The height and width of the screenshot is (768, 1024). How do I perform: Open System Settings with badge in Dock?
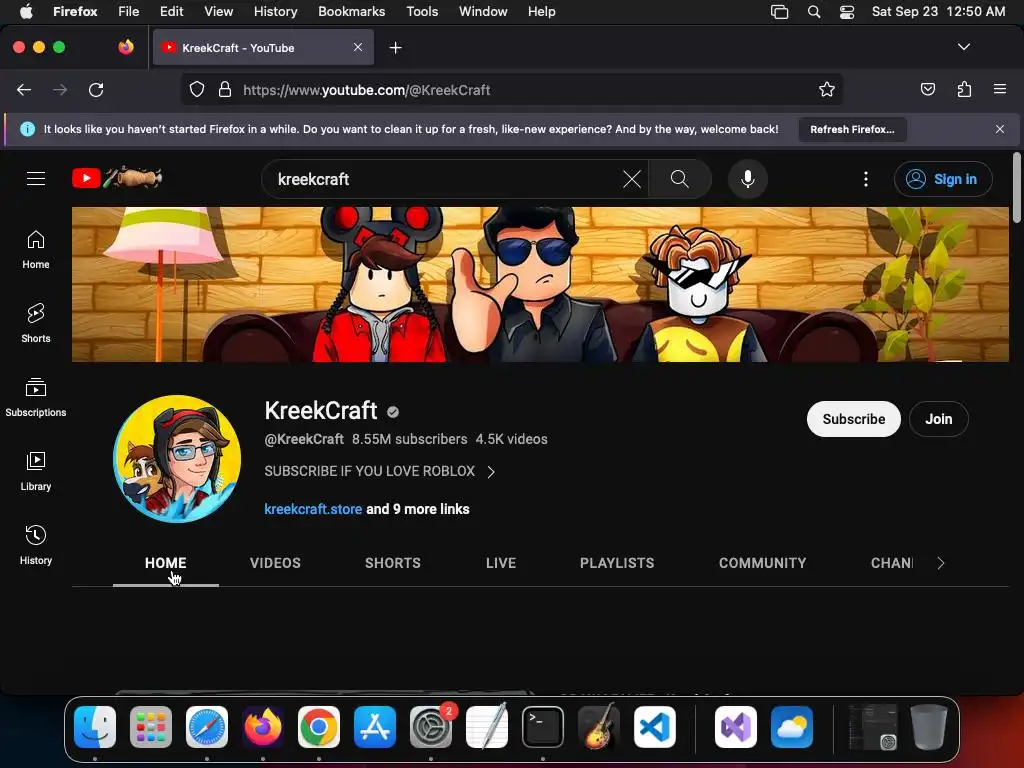click(431, 727)
